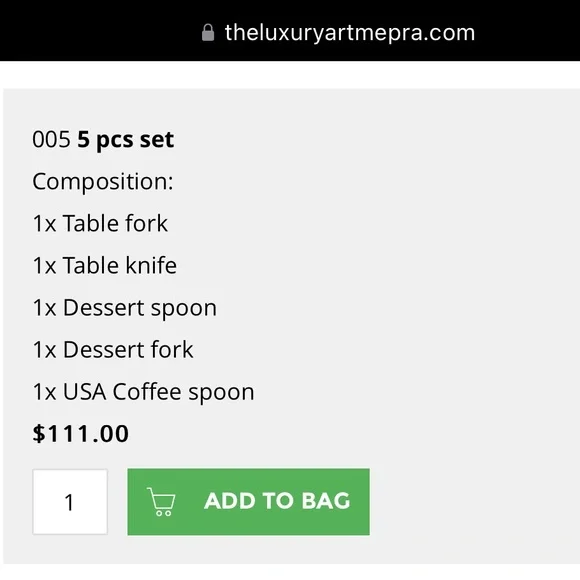This screenshot has height=580, width=580.
Task: Click the number 1 in quantity field
Action: (x=69, y=502)
